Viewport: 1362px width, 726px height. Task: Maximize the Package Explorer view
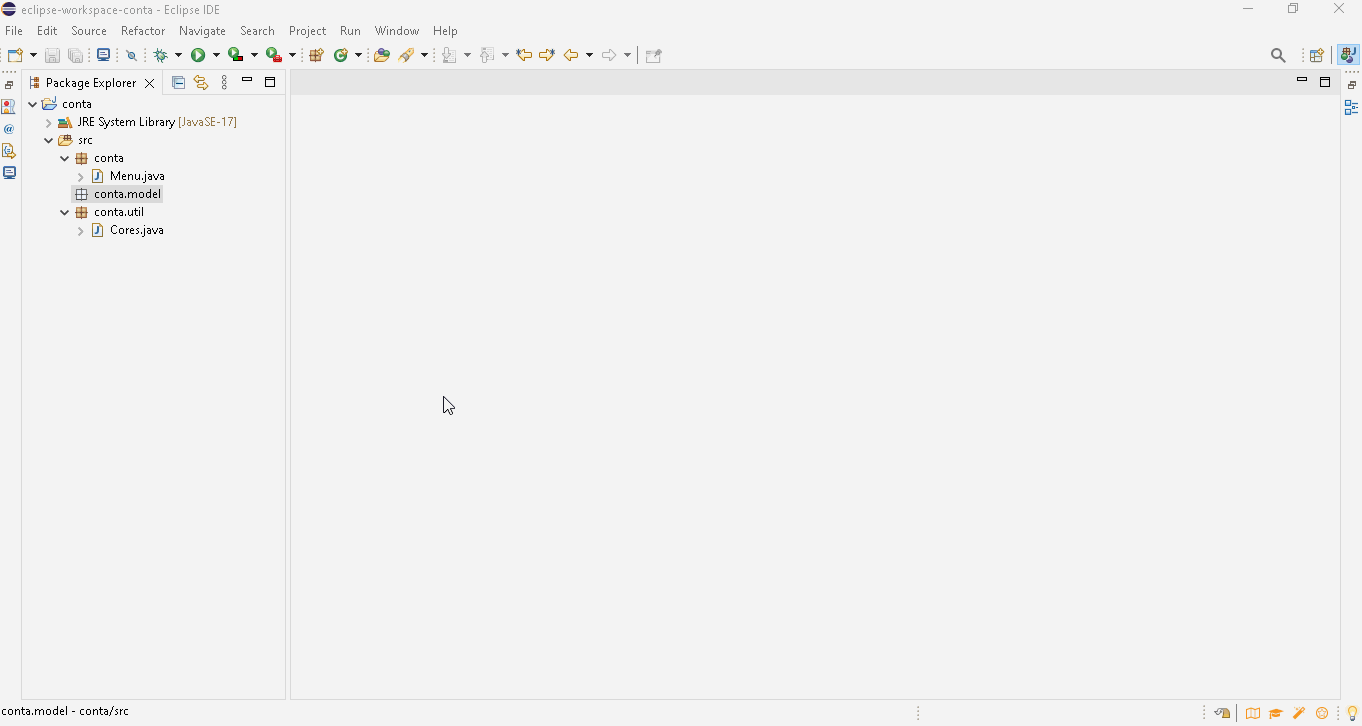tap(269, 82)
